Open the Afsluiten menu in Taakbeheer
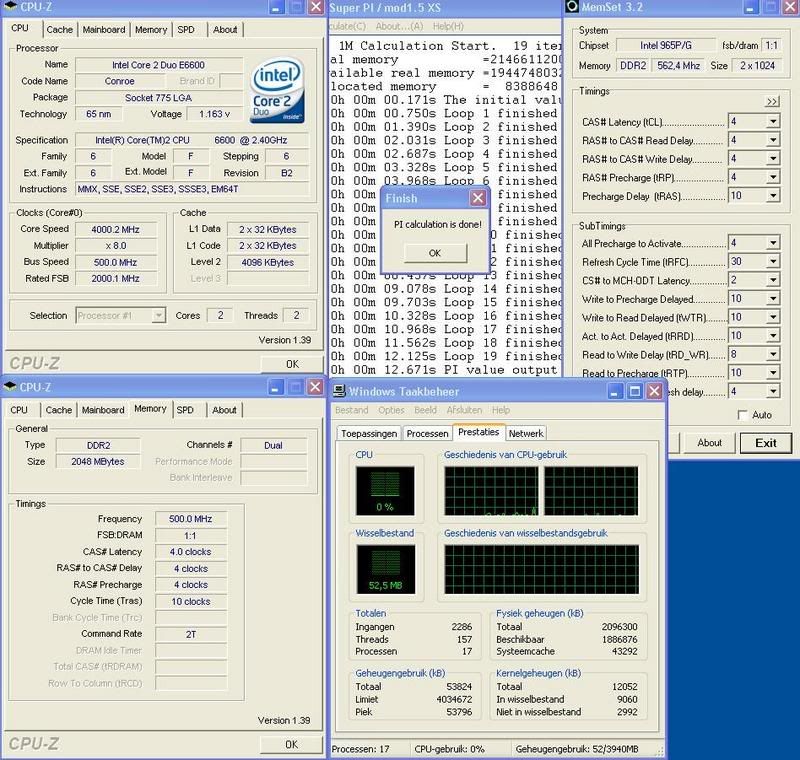This screenshot has height=760, width=800. [x=464, y=410]
